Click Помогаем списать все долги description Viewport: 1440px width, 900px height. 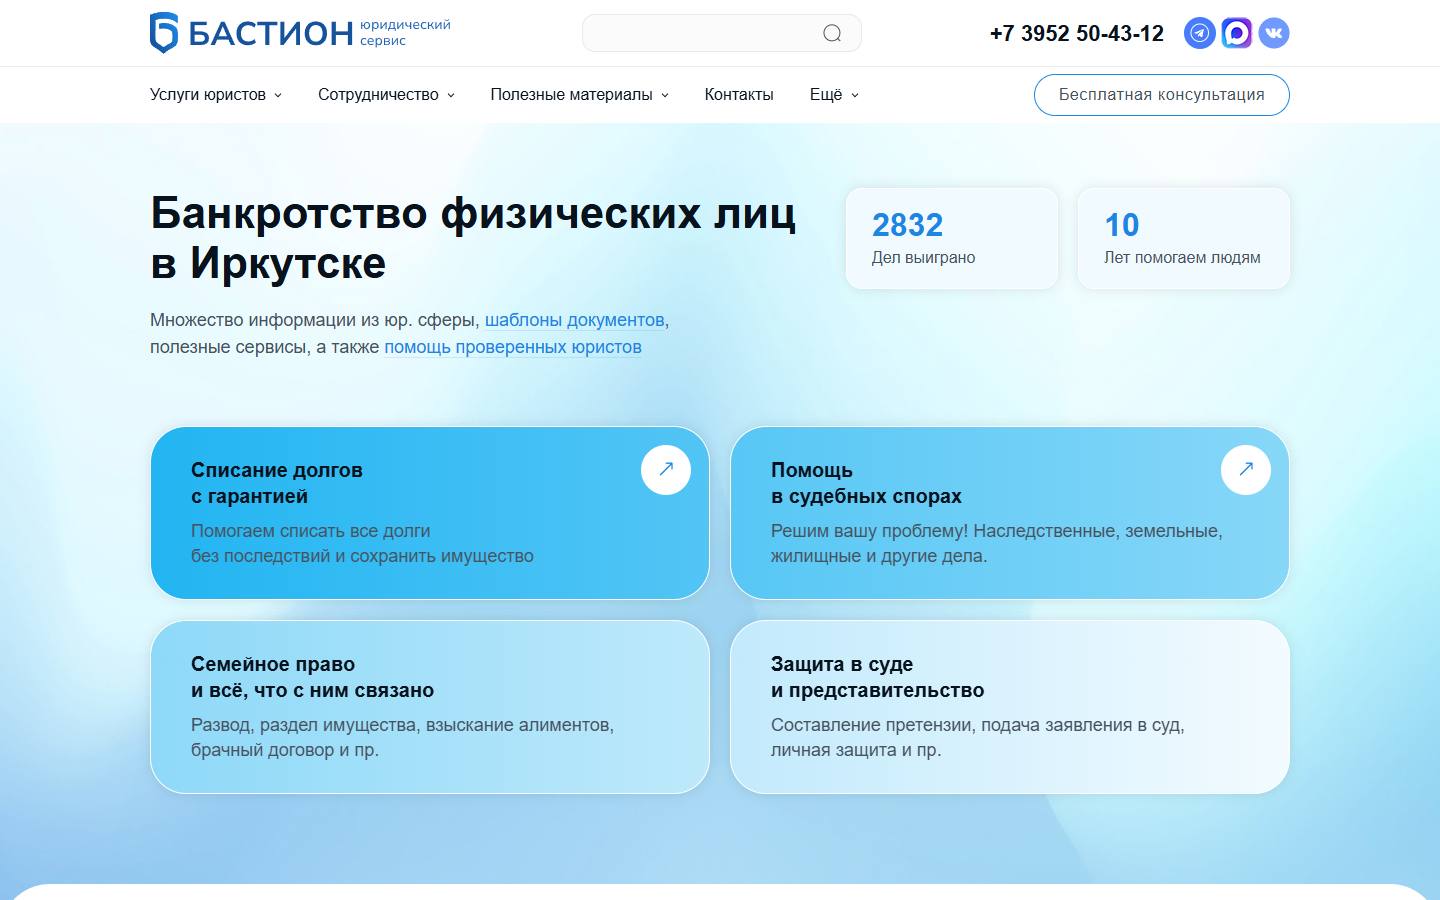tap(362, 543)
